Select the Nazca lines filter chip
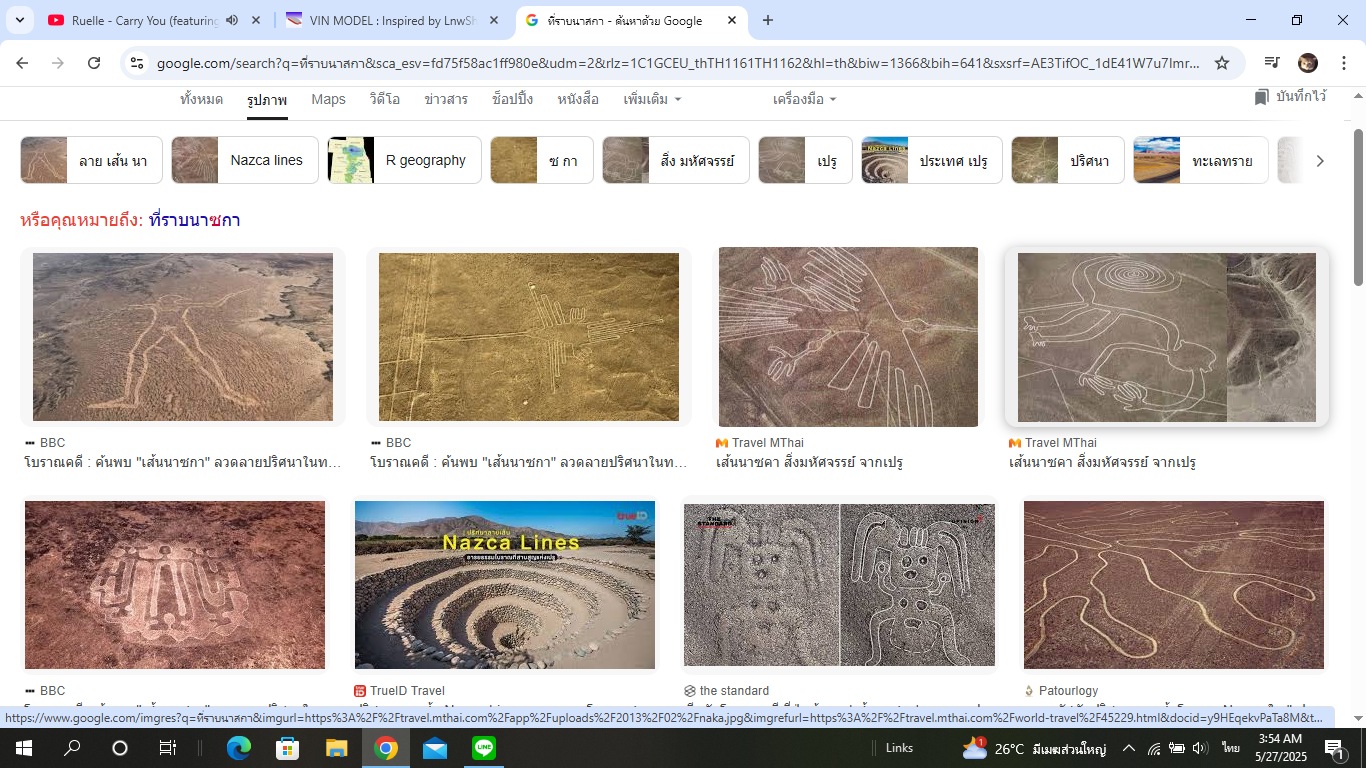 (245, 160)
